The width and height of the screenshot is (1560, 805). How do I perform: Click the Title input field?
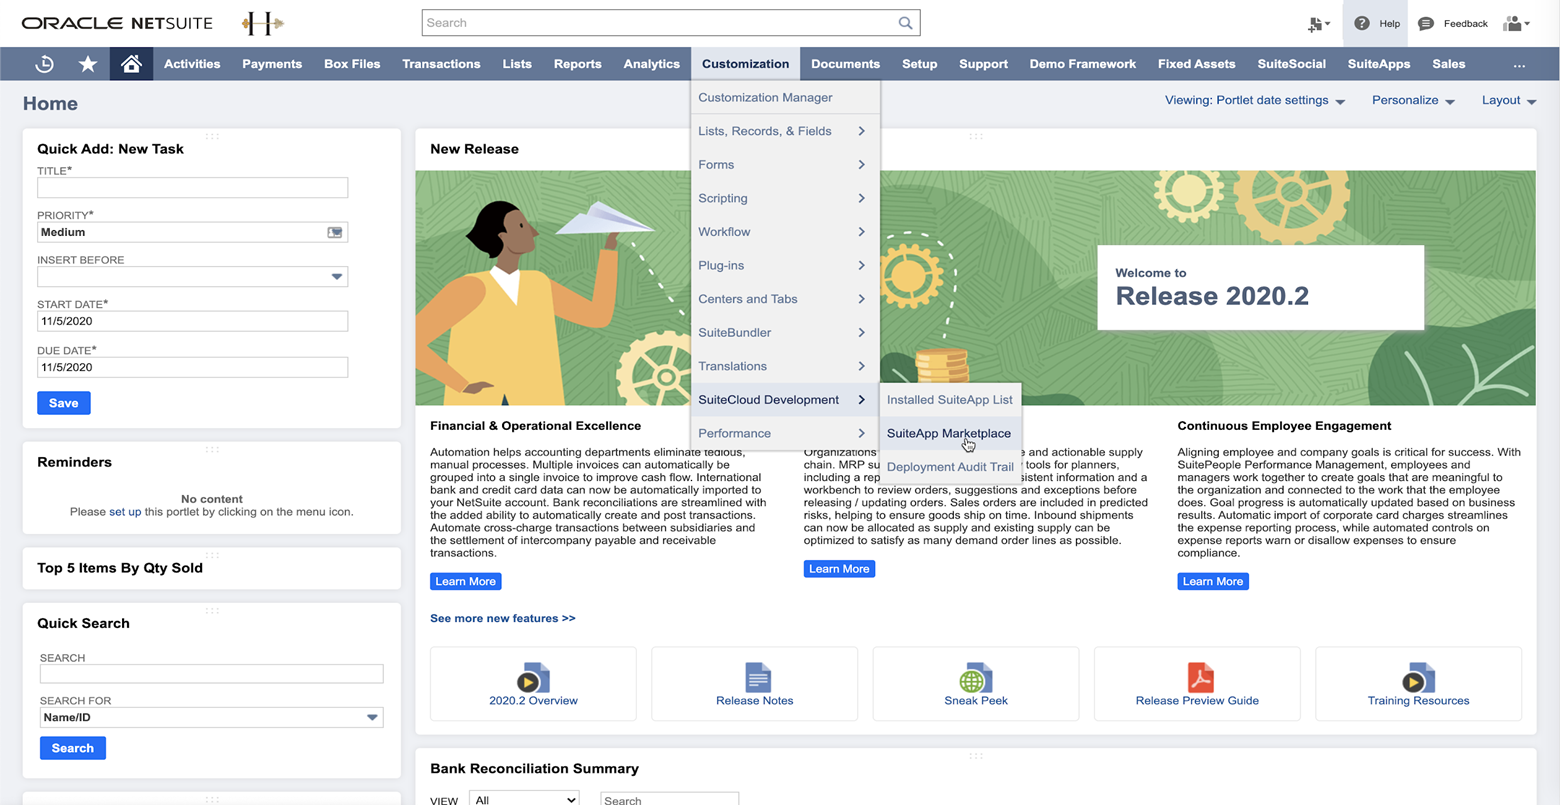192,188
